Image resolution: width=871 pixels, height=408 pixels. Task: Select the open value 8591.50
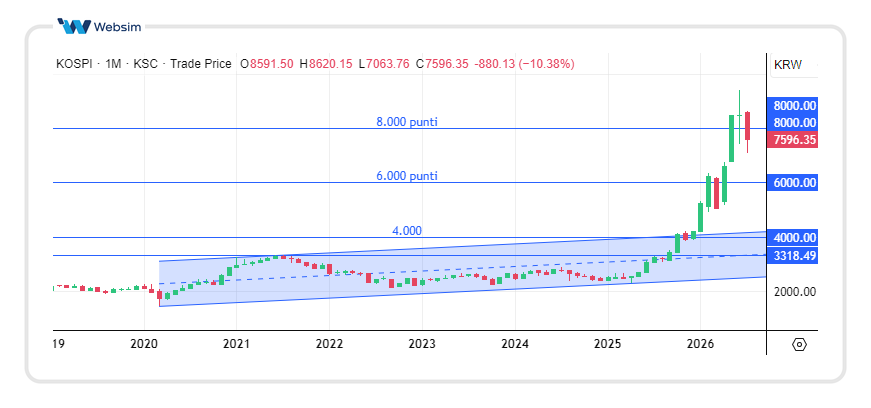(271, 64)
